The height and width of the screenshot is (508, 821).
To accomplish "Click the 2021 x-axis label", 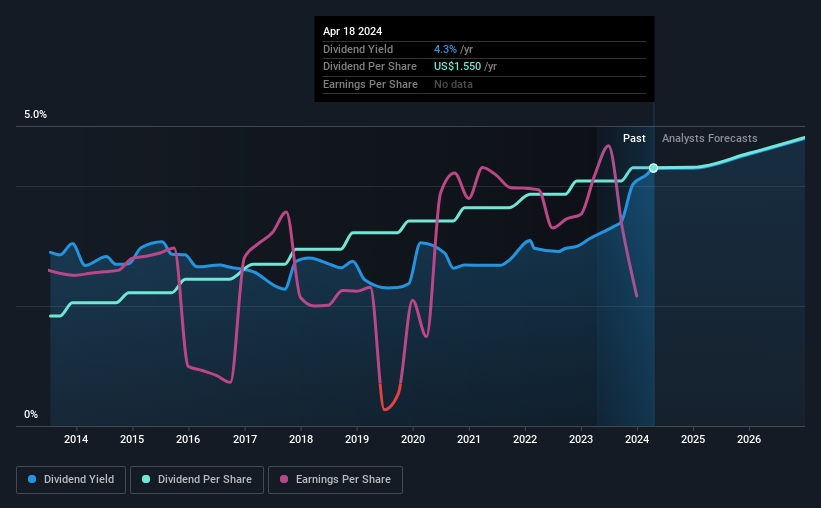I will coord(469,439).
